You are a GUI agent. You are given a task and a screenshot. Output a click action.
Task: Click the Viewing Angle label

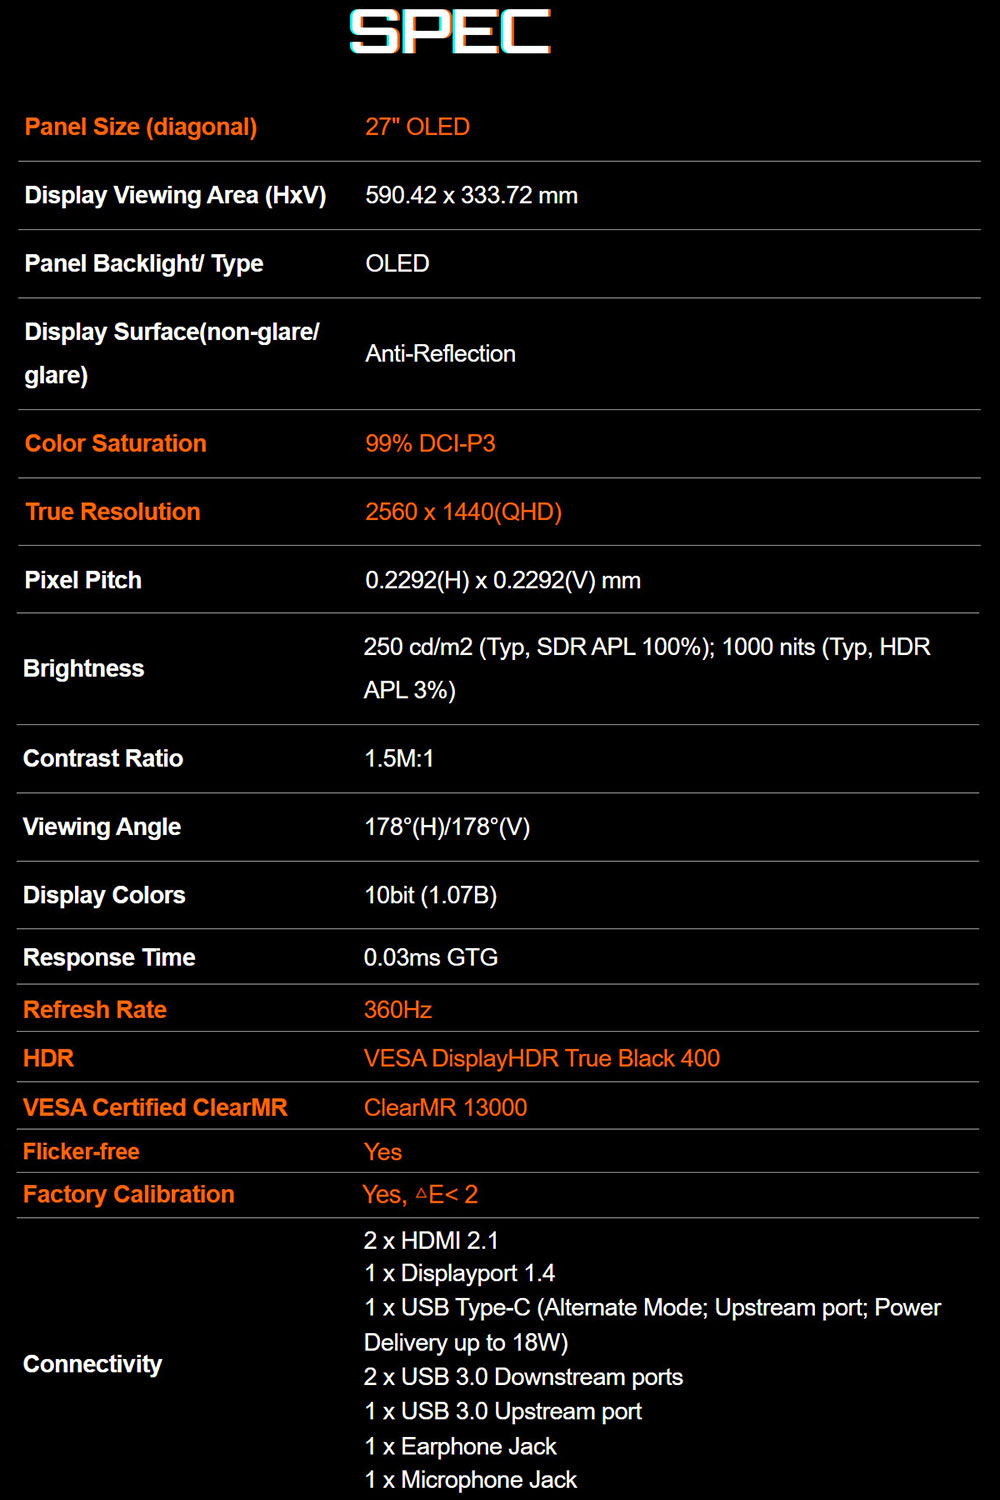pos(102,826)
